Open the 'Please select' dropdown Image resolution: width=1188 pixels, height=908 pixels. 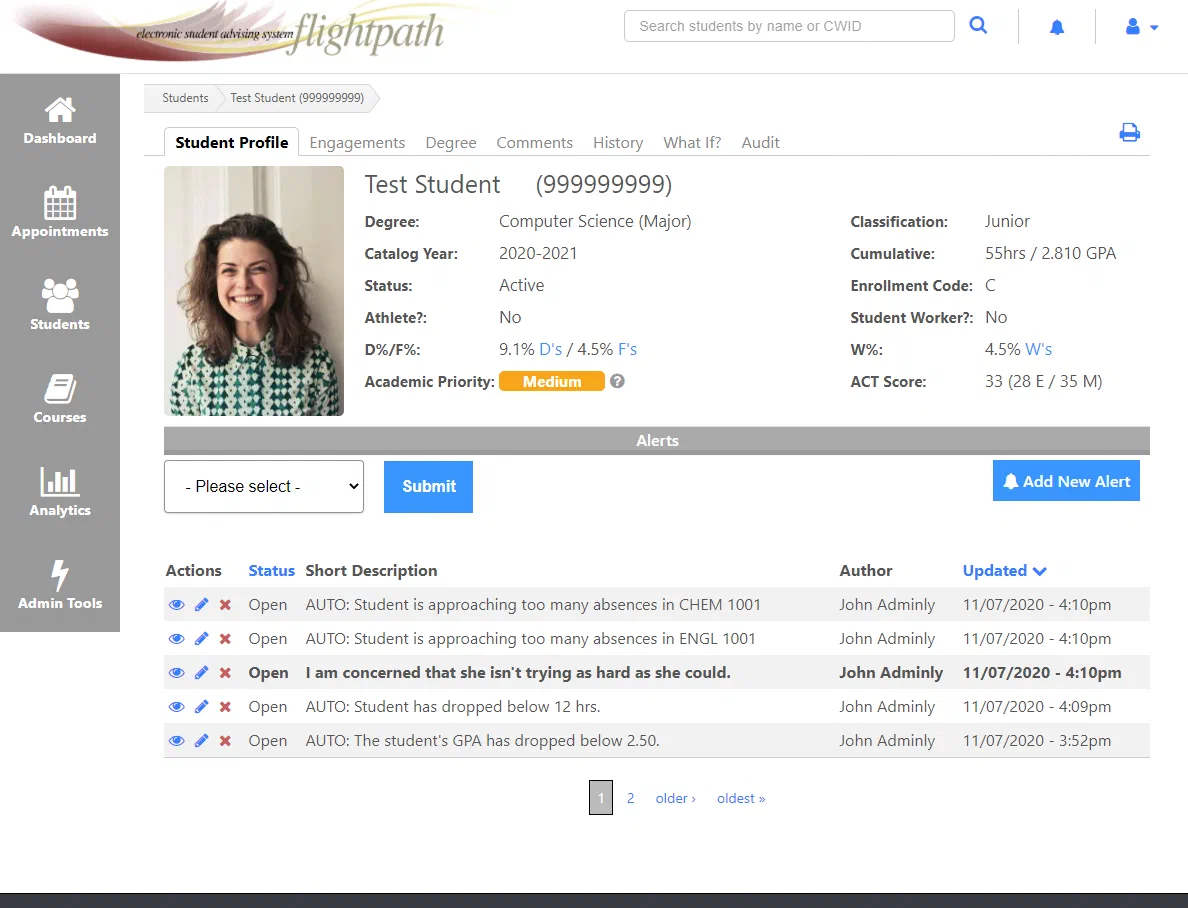click(x=264, y=487)
